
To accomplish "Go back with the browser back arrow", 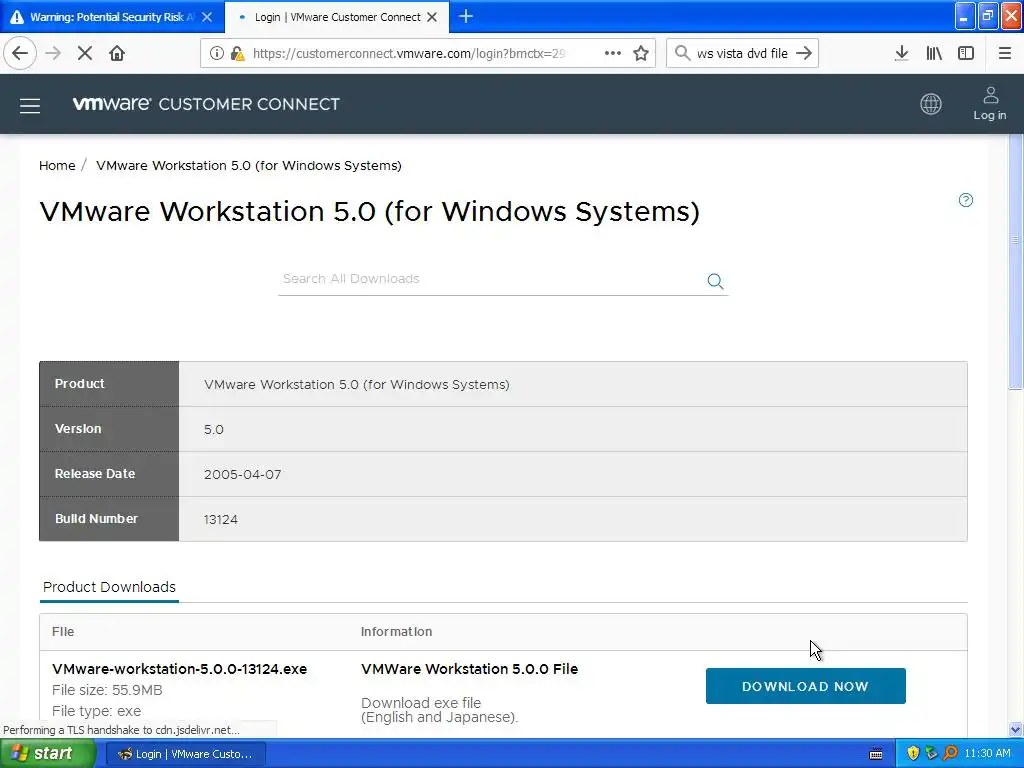I will (x=20, y=53).
